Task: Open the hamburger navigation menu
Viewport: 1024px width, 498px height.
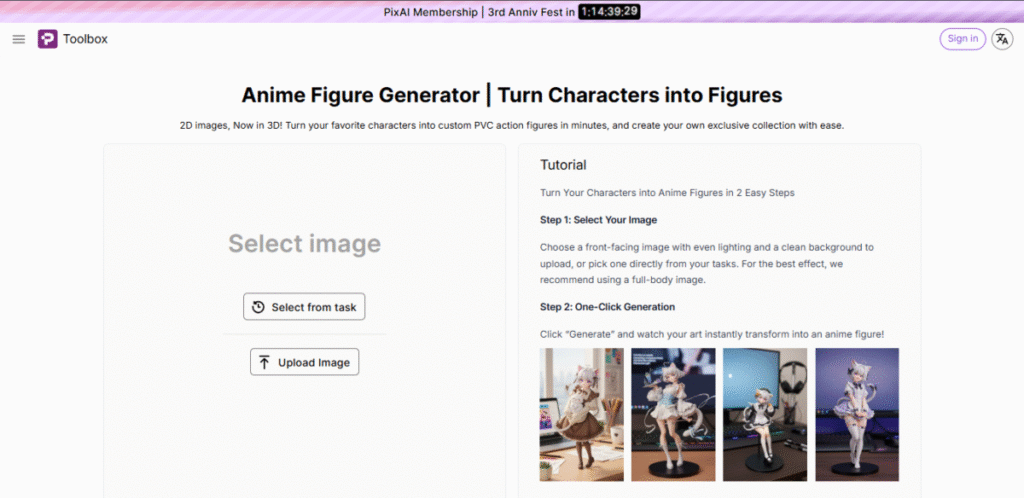Action: pyautogui.click(x=19, y=39)
